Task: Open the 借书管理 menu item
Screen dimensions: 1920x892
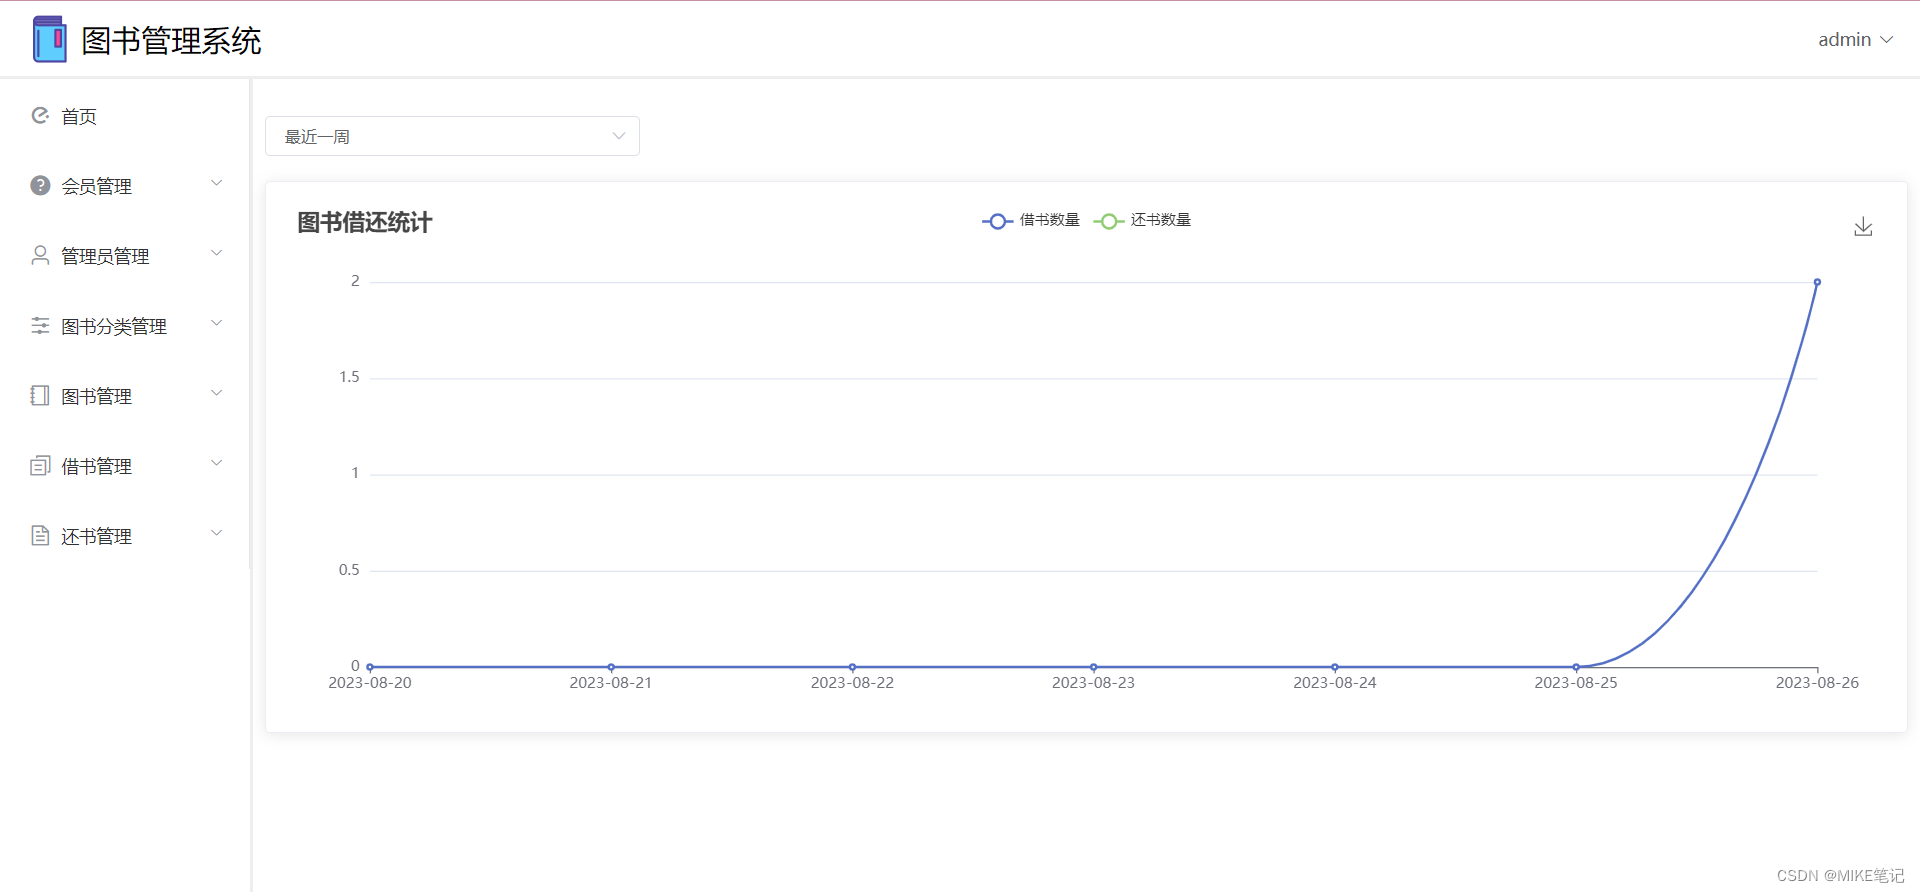Action: (125, 466)
